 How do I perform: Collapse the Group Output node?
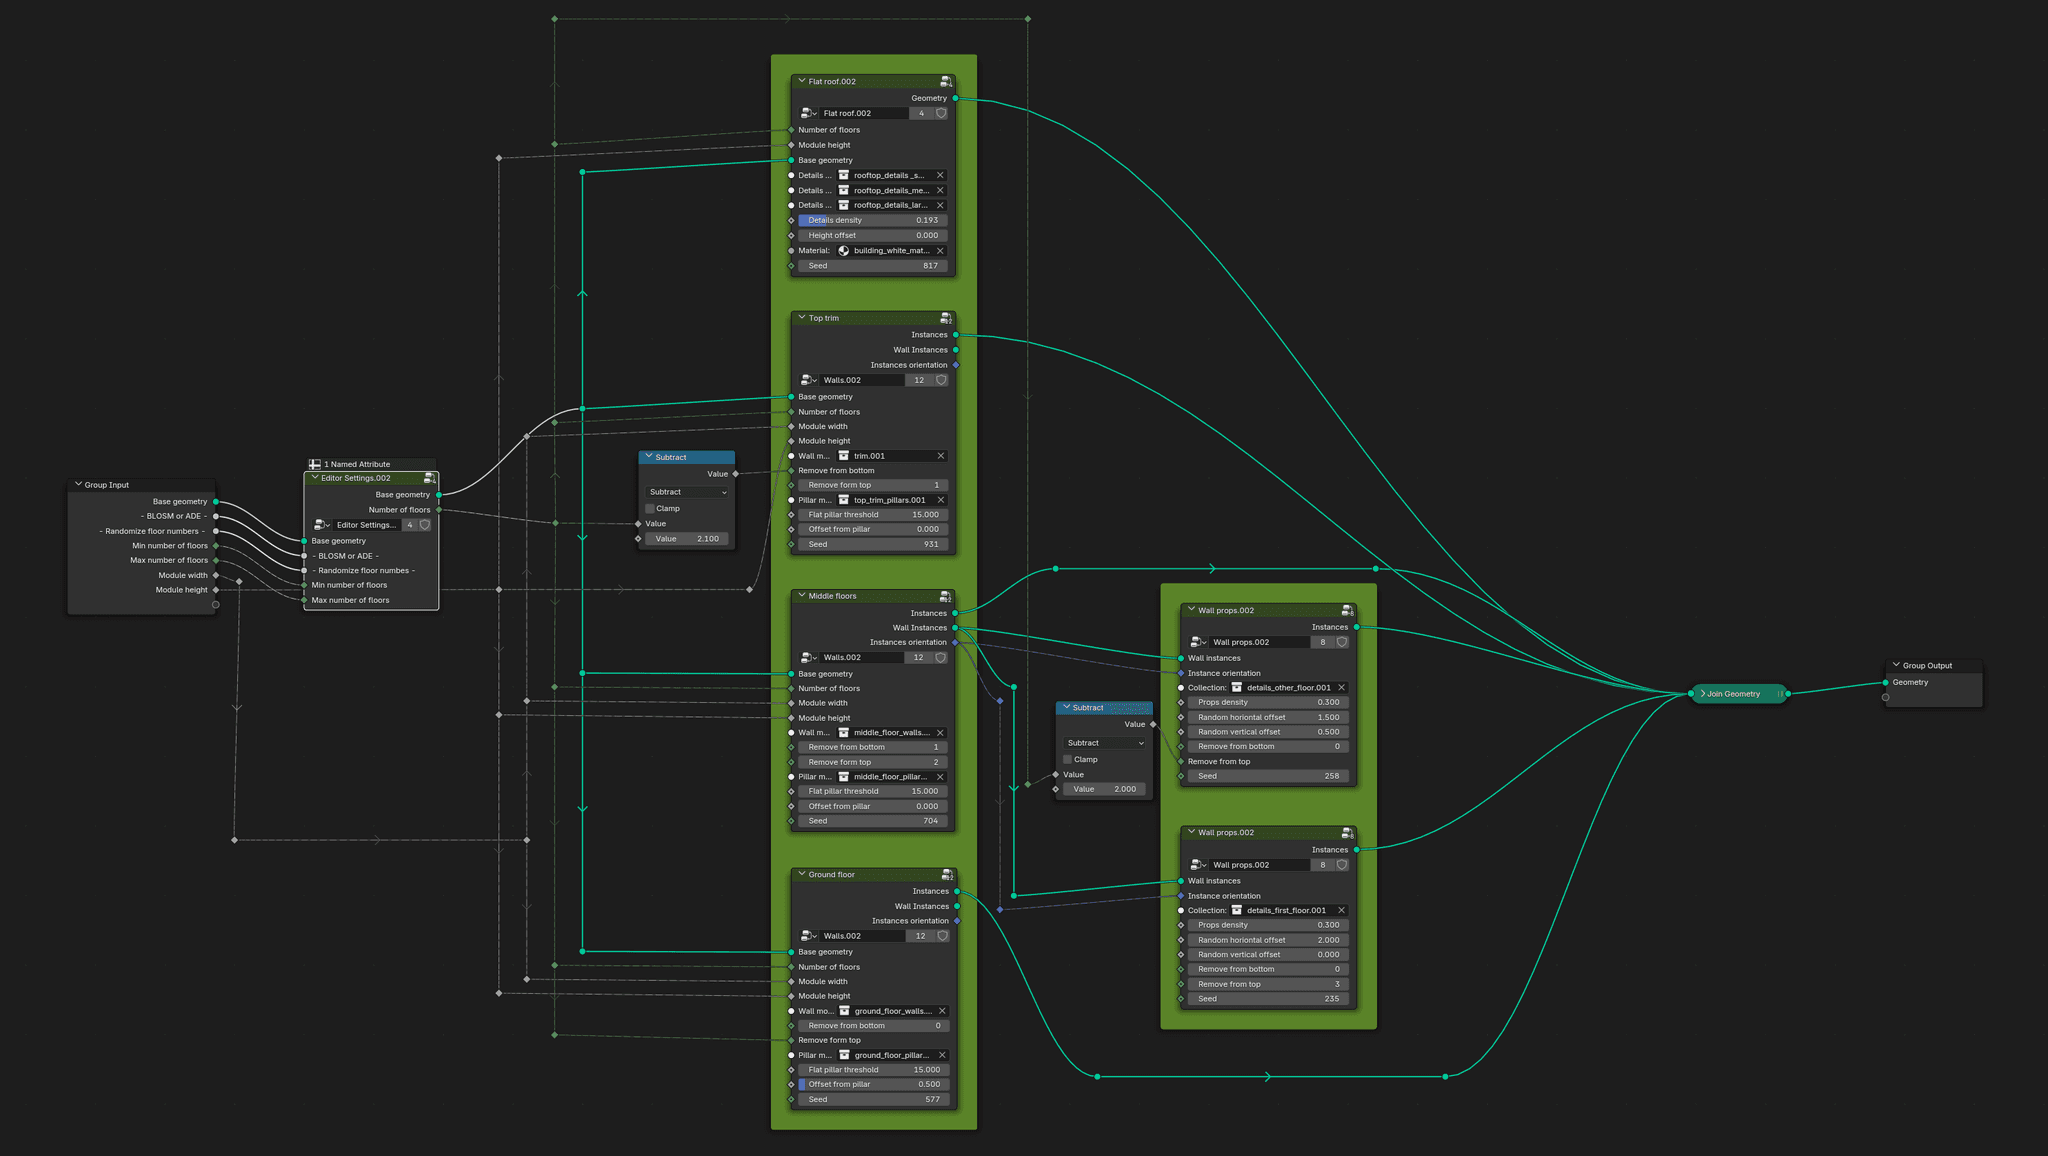pos(1896,665)
